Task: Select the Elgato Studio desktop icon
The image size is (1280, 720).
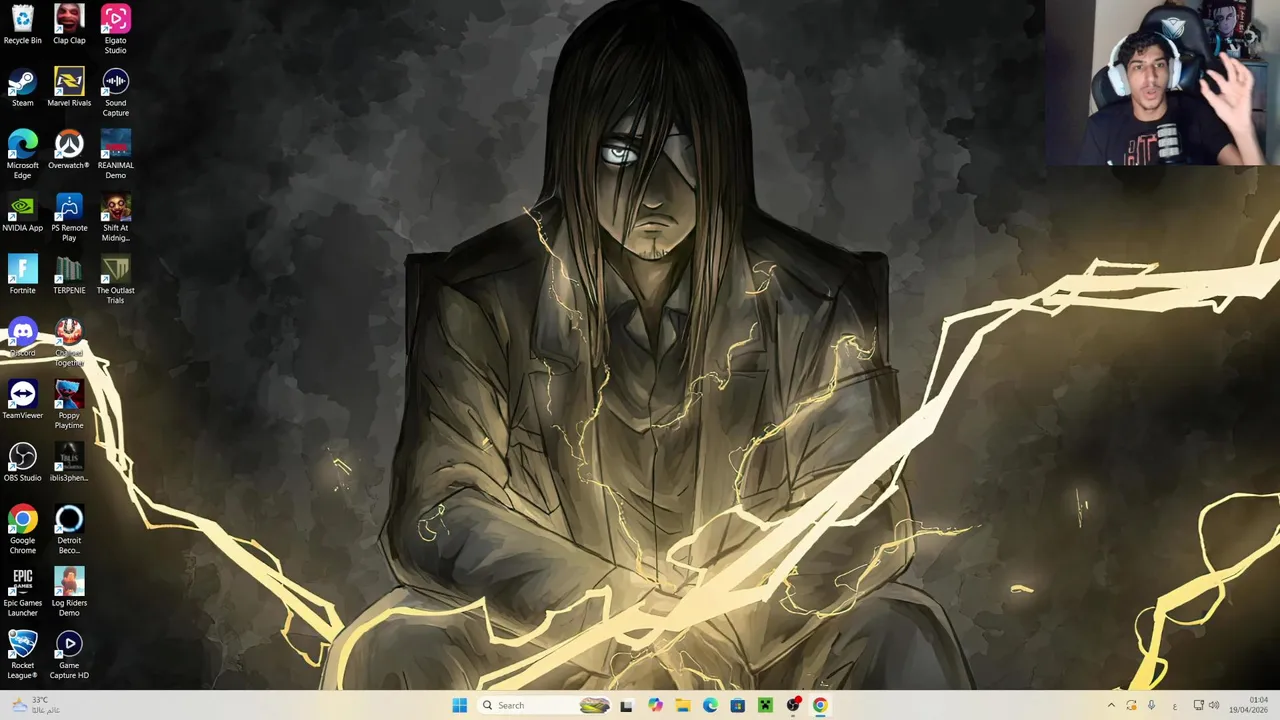Action: click(115, 30)
